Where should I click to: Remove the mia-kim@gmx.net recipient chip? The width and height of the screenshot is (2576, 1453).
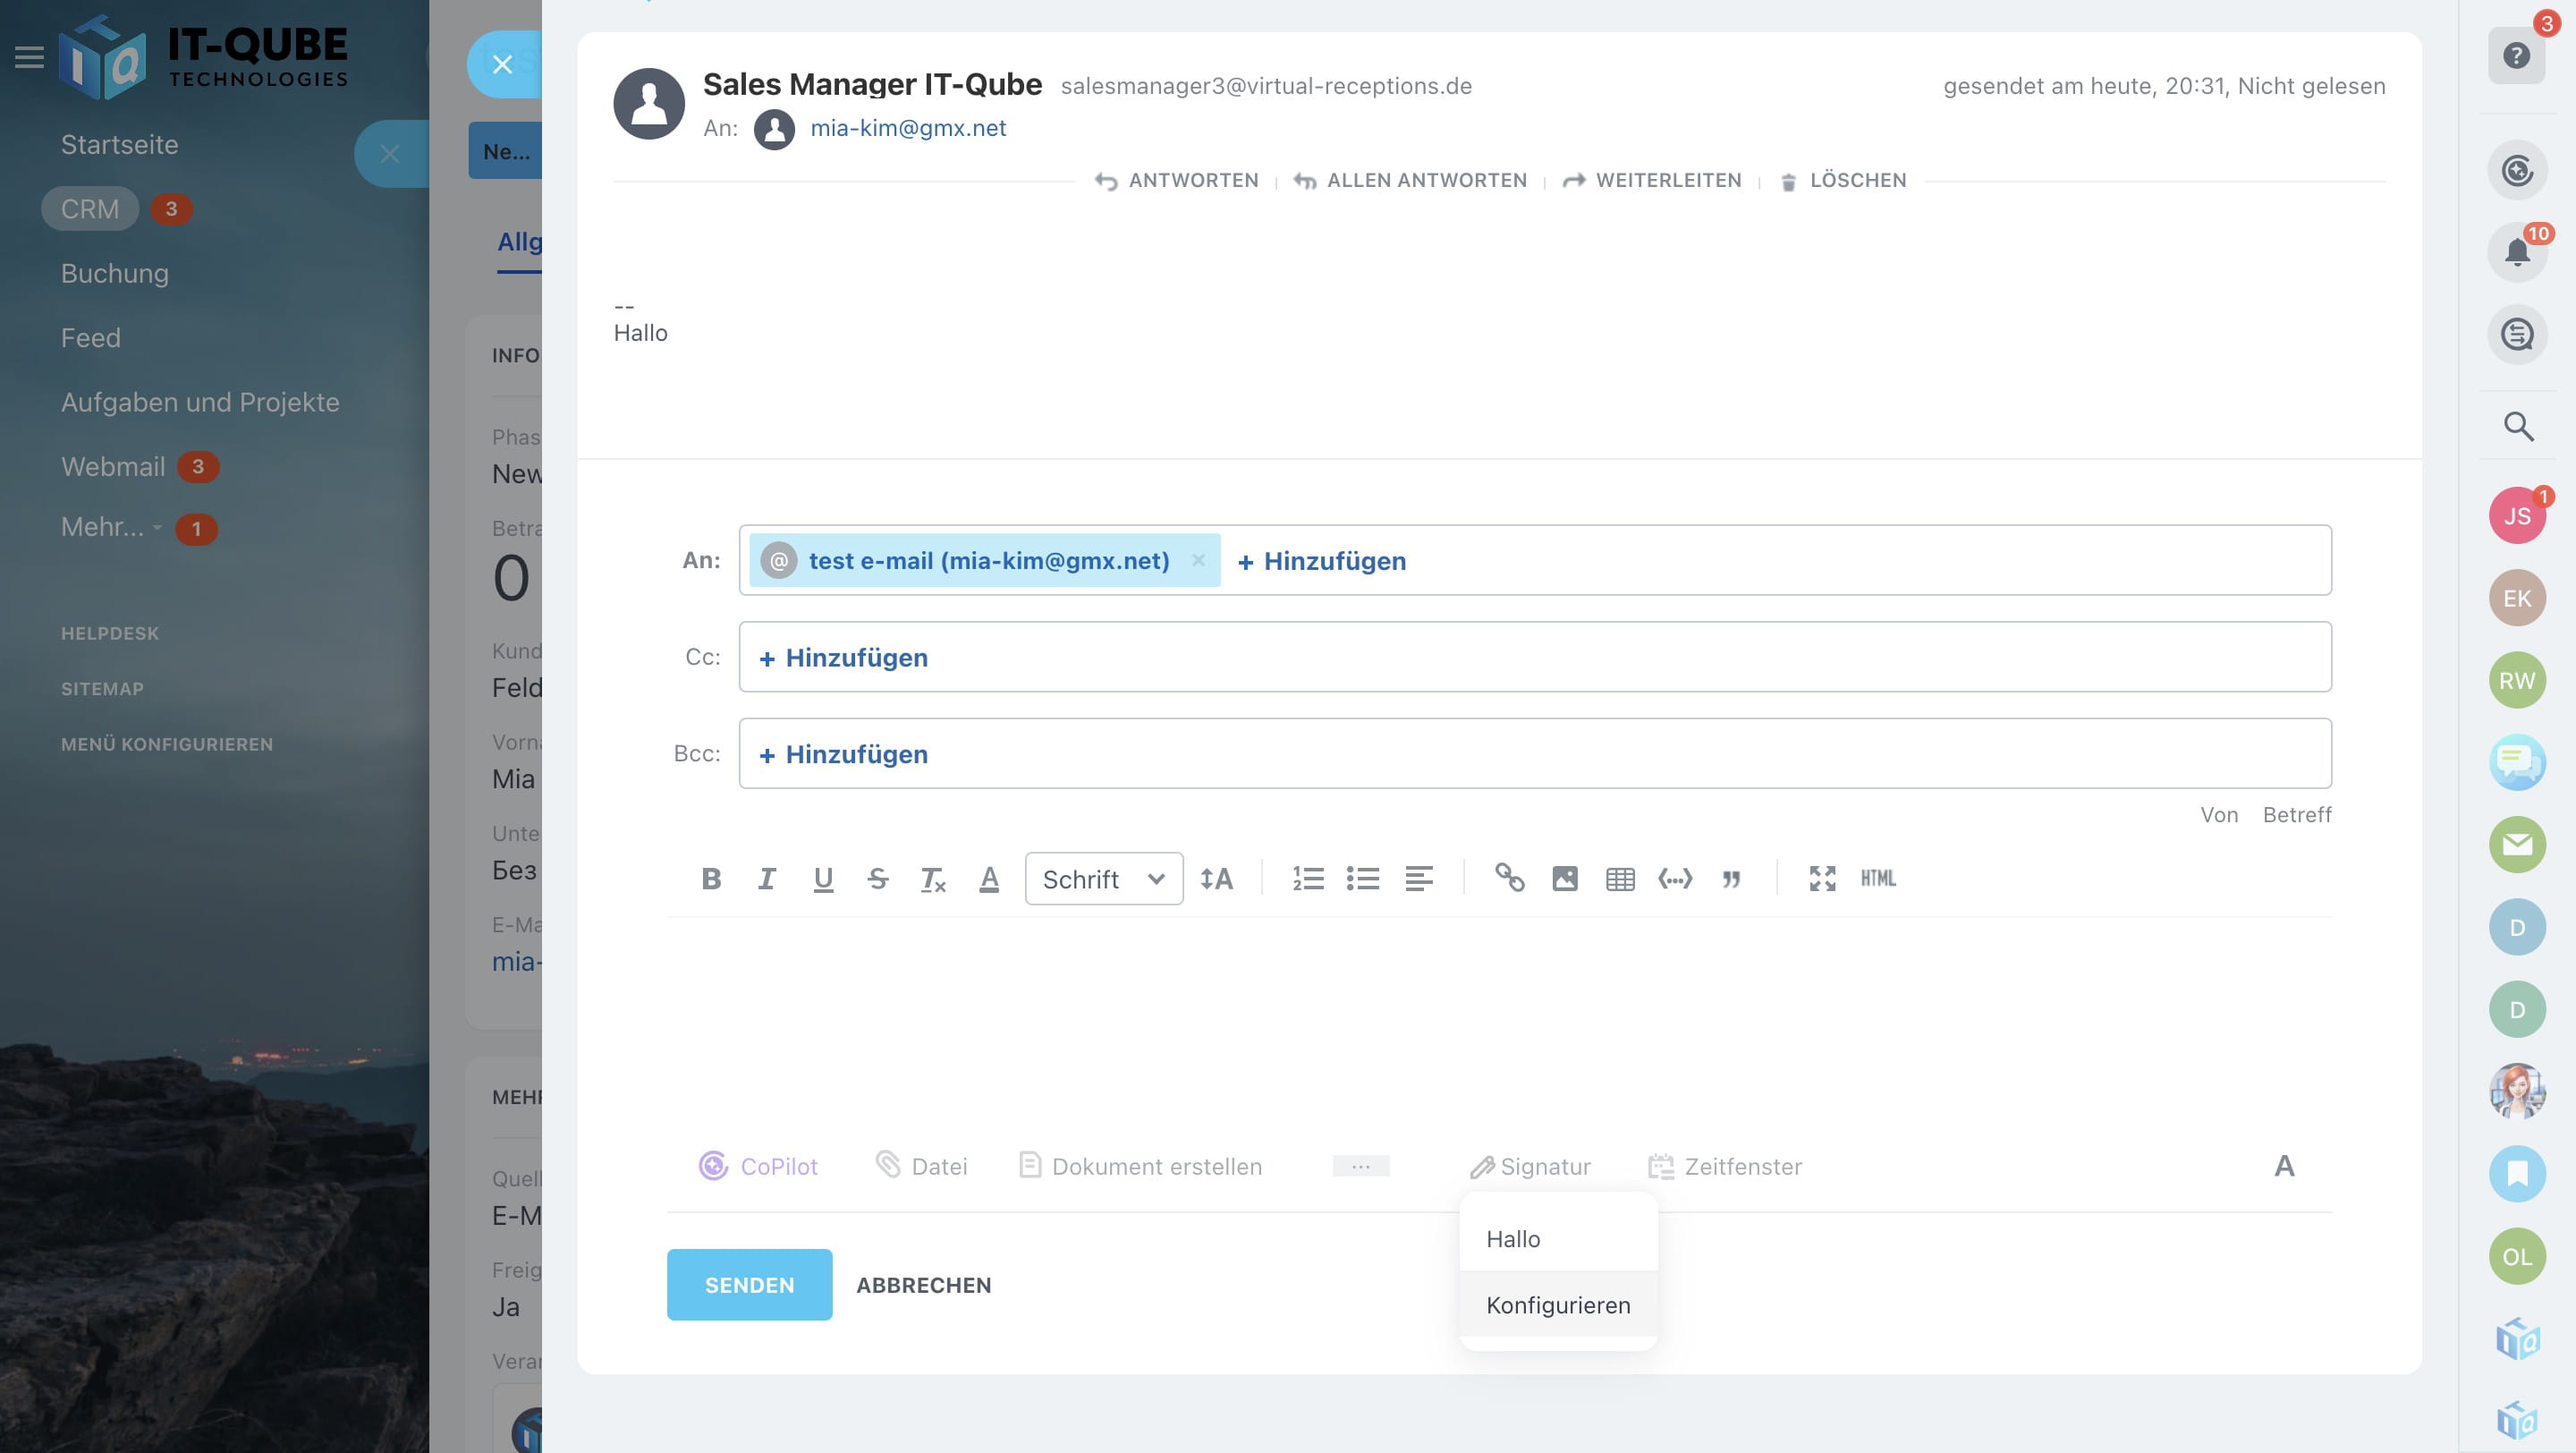tap(1198, 560)
